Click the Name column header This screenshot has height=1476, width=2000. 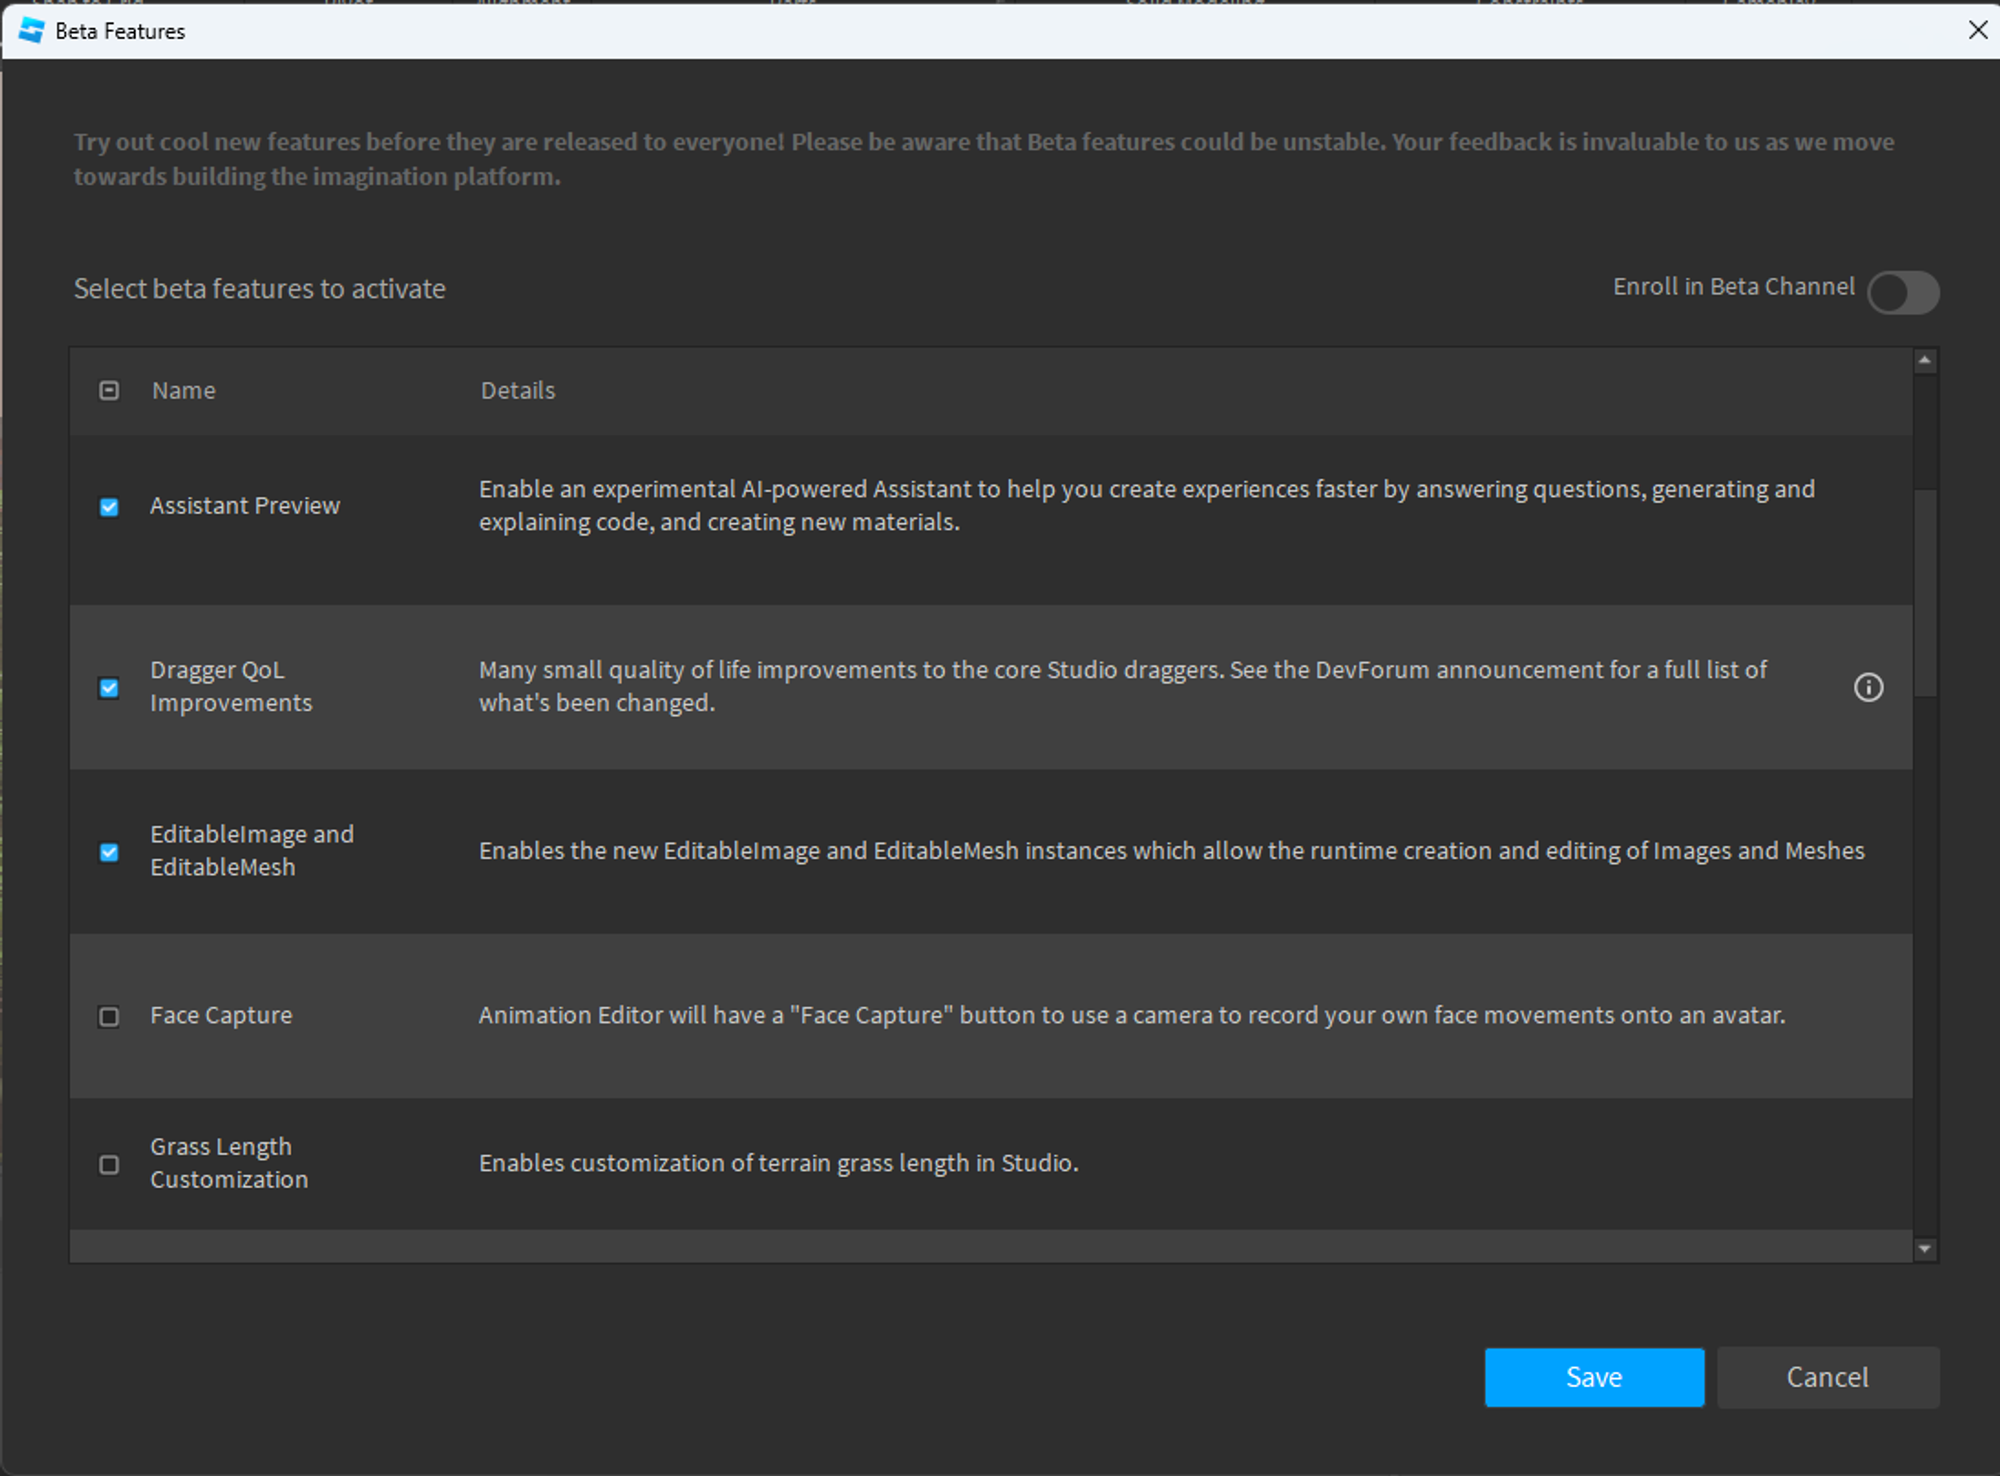pos(184,390)
